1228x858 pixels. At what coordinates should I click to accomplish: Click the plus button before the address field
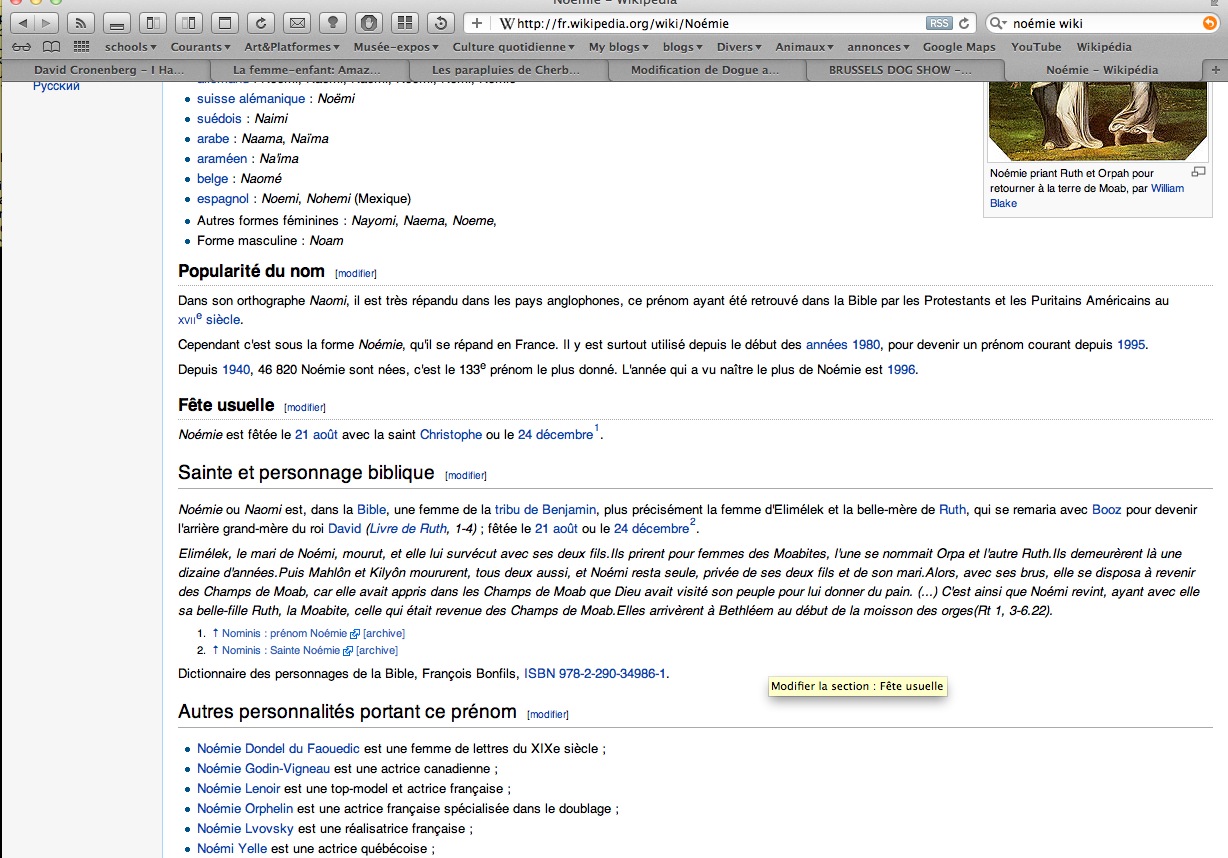[477, 23]
